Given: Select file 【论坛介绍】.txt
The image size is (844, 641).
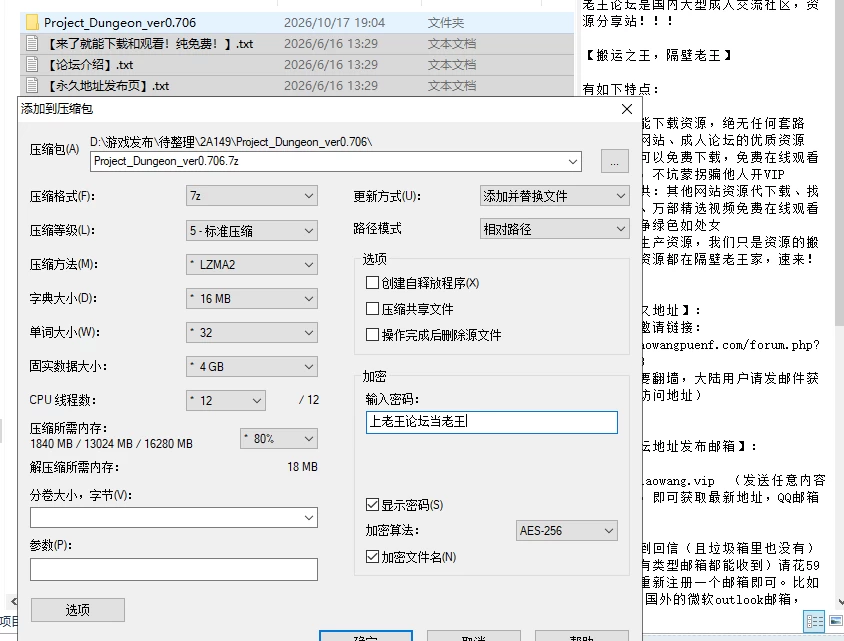Looking at the screenshot, I should click(x=297, y=65).
